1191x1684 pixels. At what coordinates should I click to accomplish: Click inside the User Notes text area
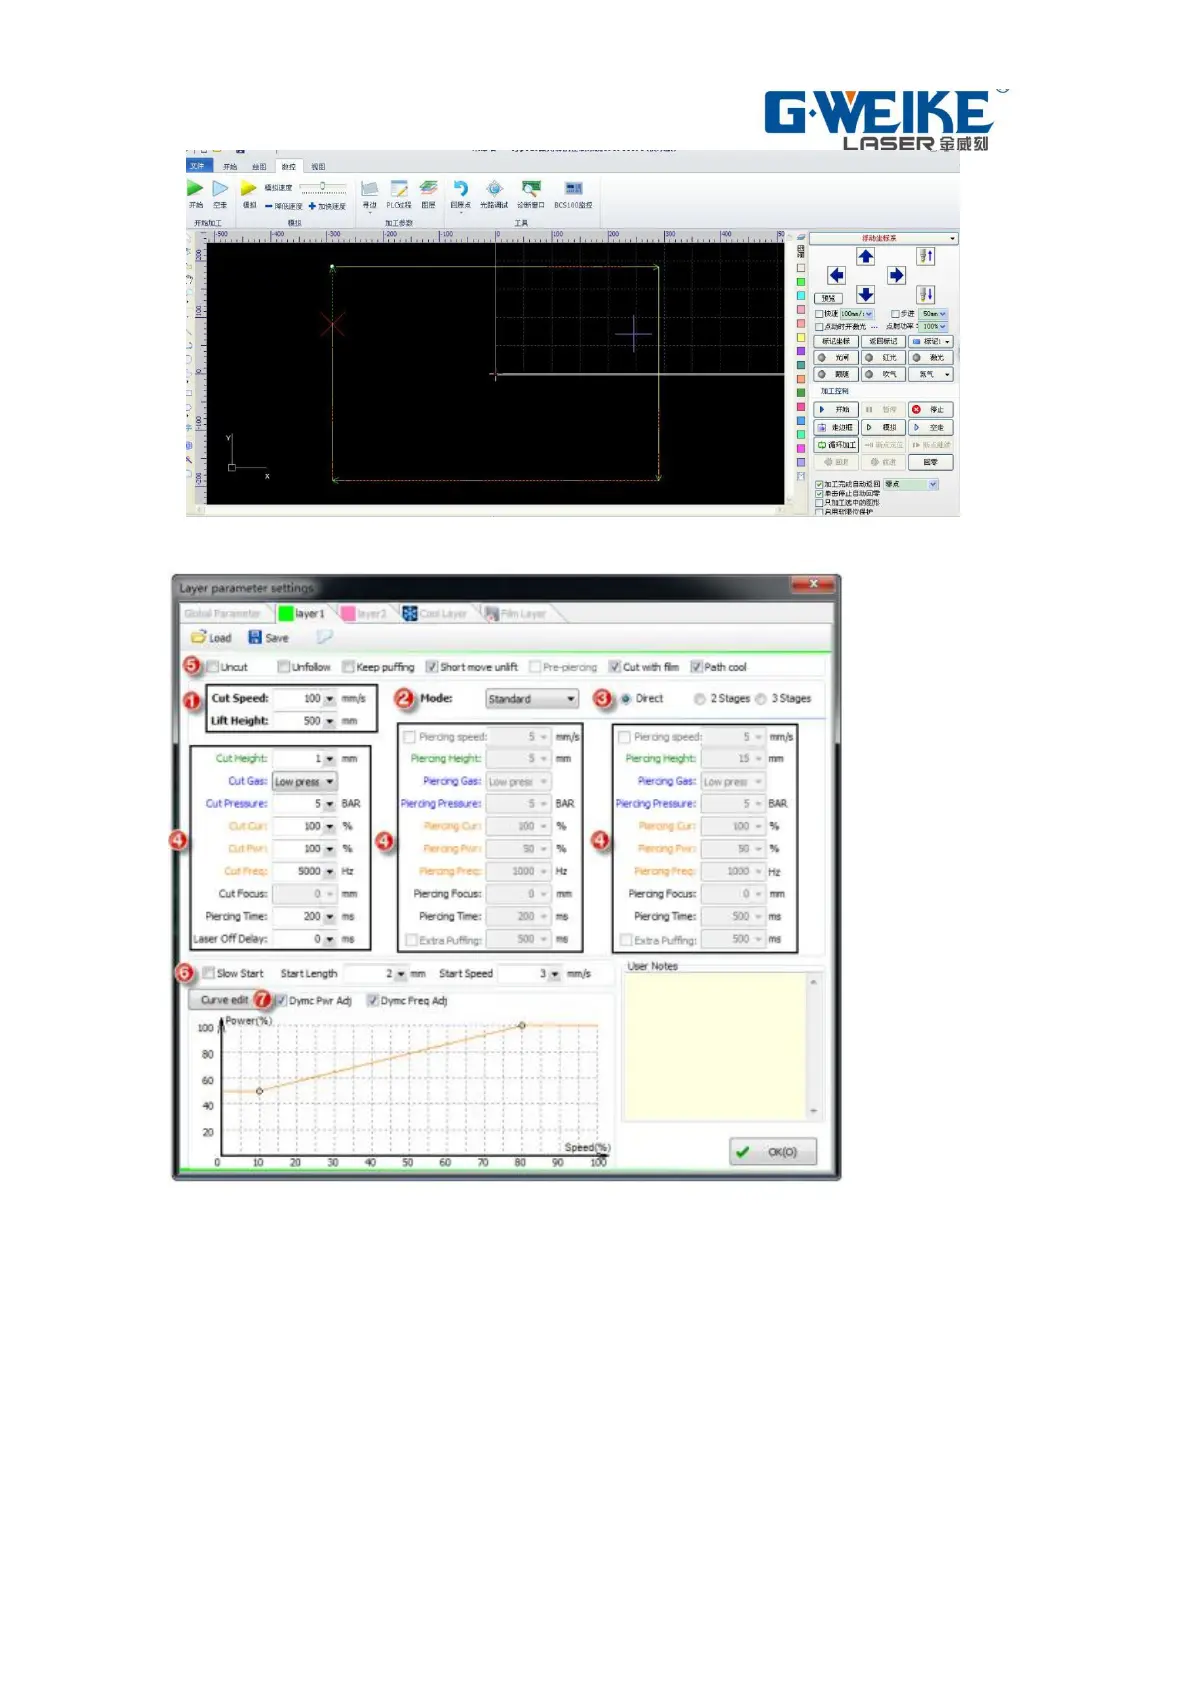click(x=714, y=1046)
